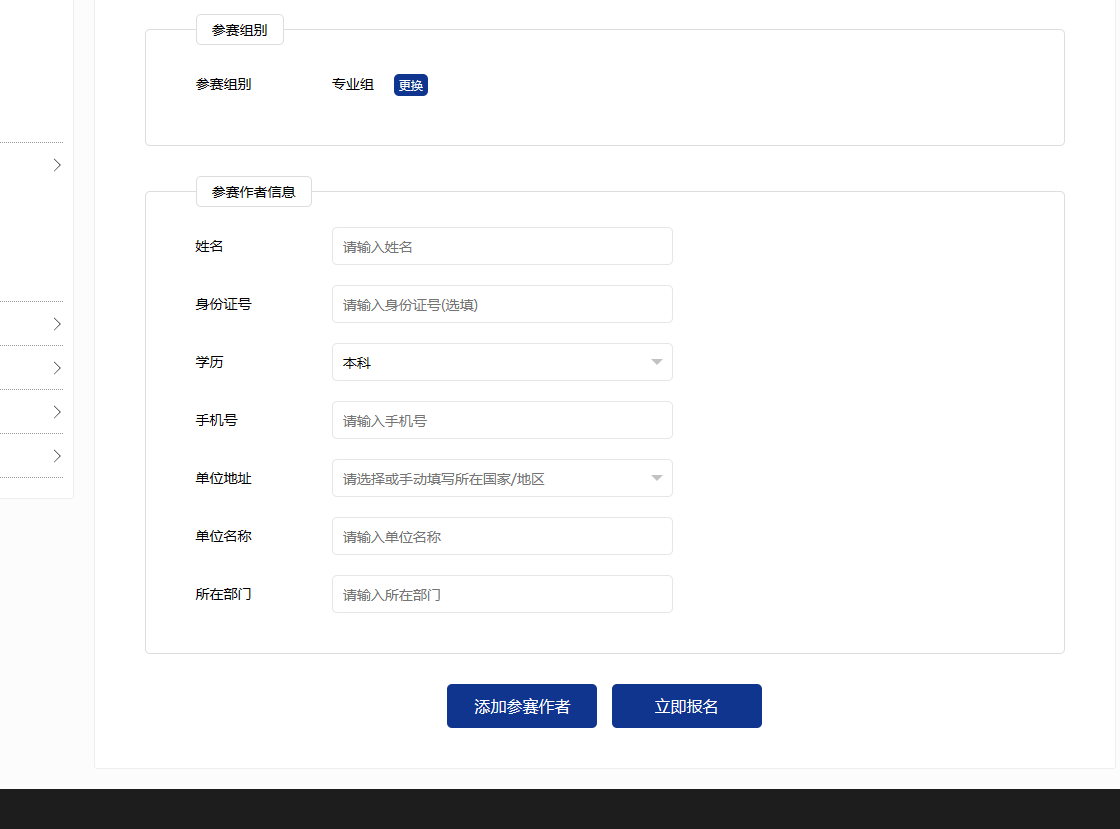Click the 参赛作者信息 section title
The width and height of the screenshot is (1120, 829).
tap(254, 191)
